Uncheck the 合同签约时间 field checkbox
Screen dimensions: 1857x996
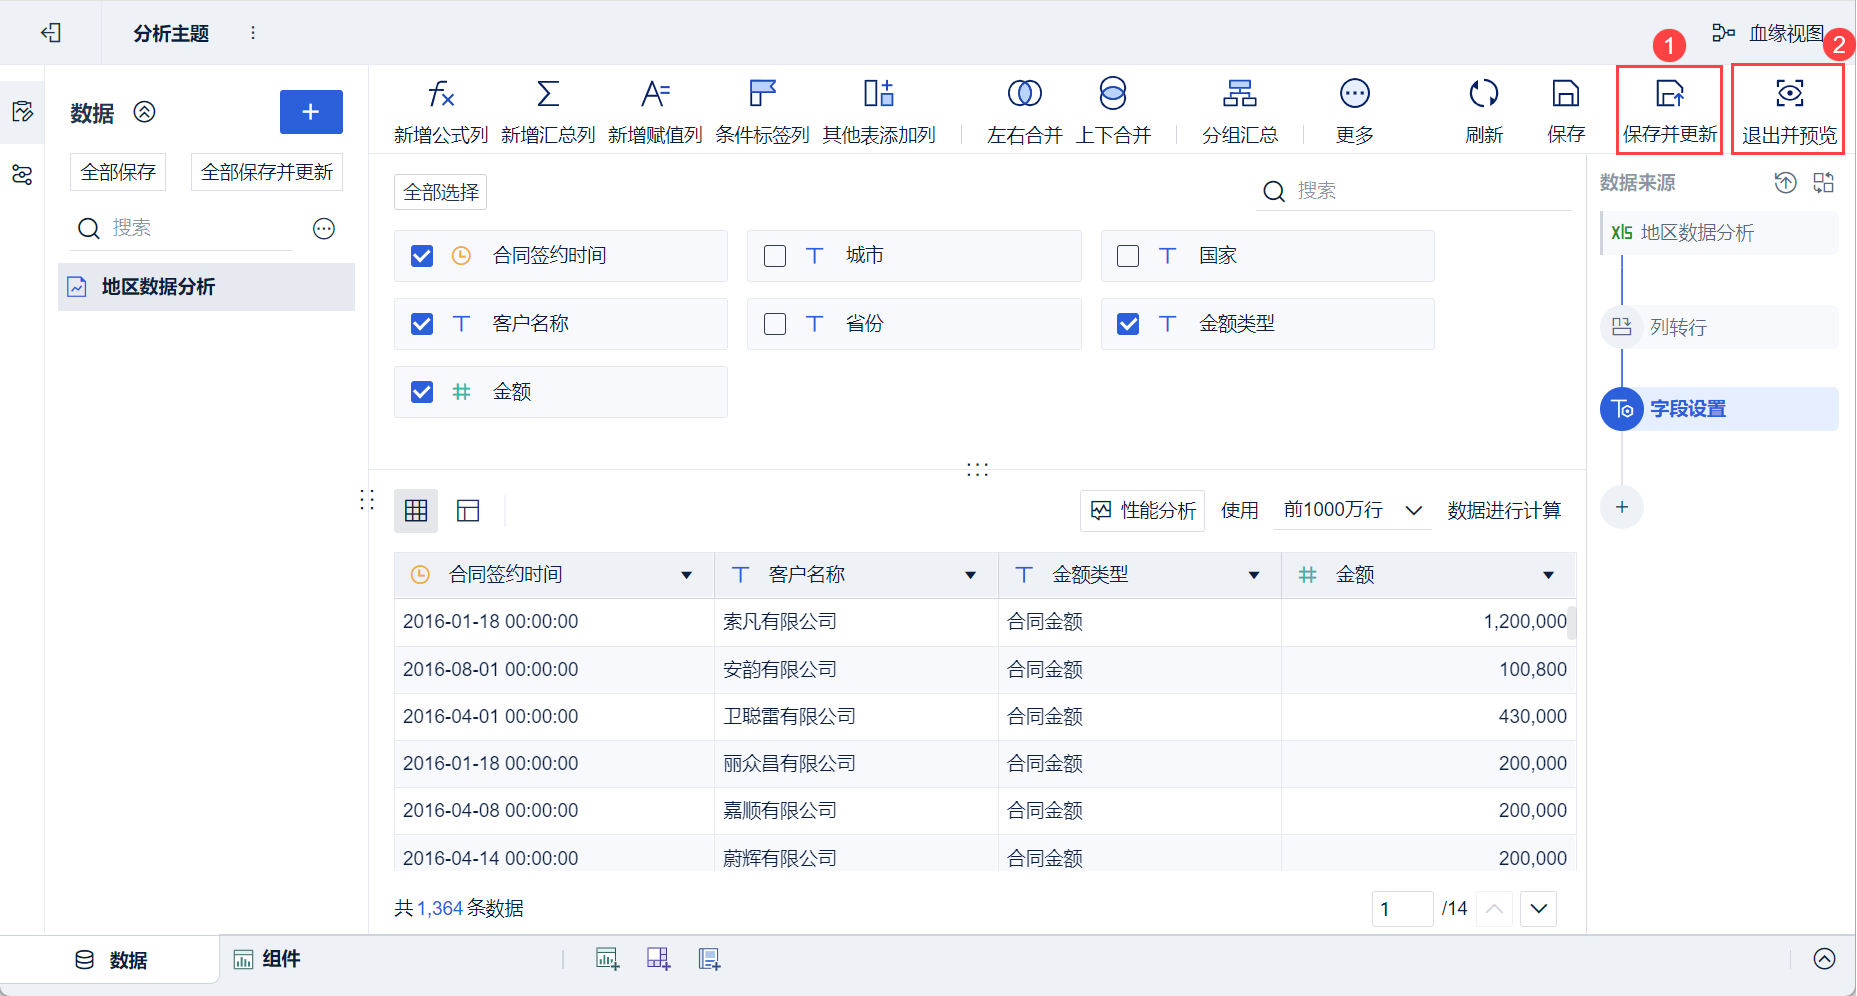(x=422, y=256)
